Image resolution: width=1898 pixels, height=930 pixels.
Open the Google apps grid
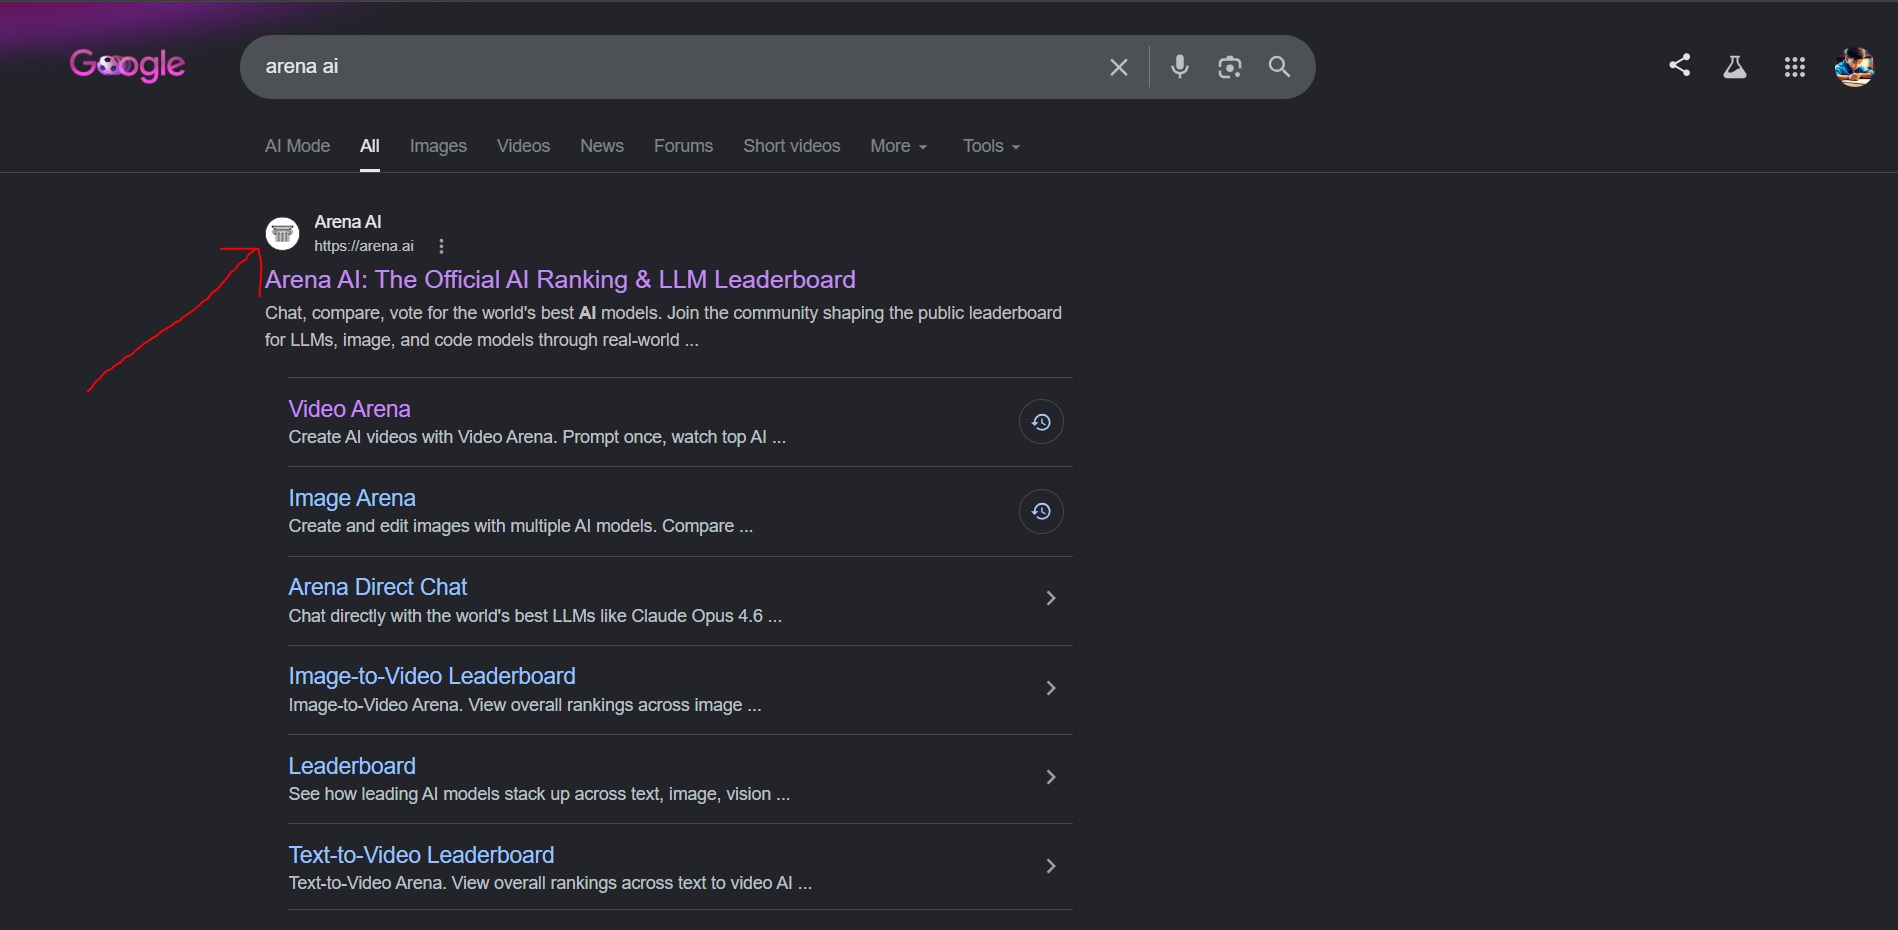coord(1795,67)
